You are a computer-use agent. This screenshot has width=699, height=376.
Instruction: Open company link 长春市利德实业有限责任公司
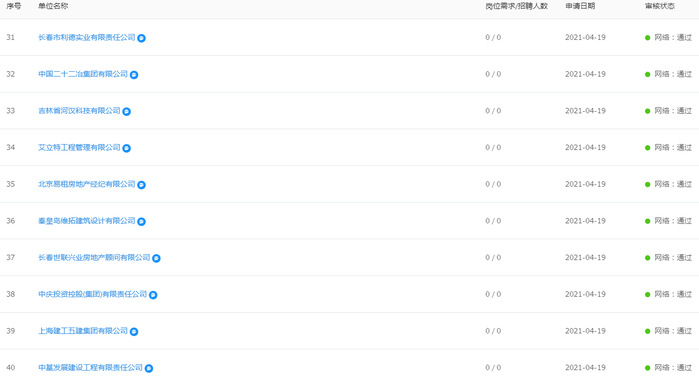point(86,37)
